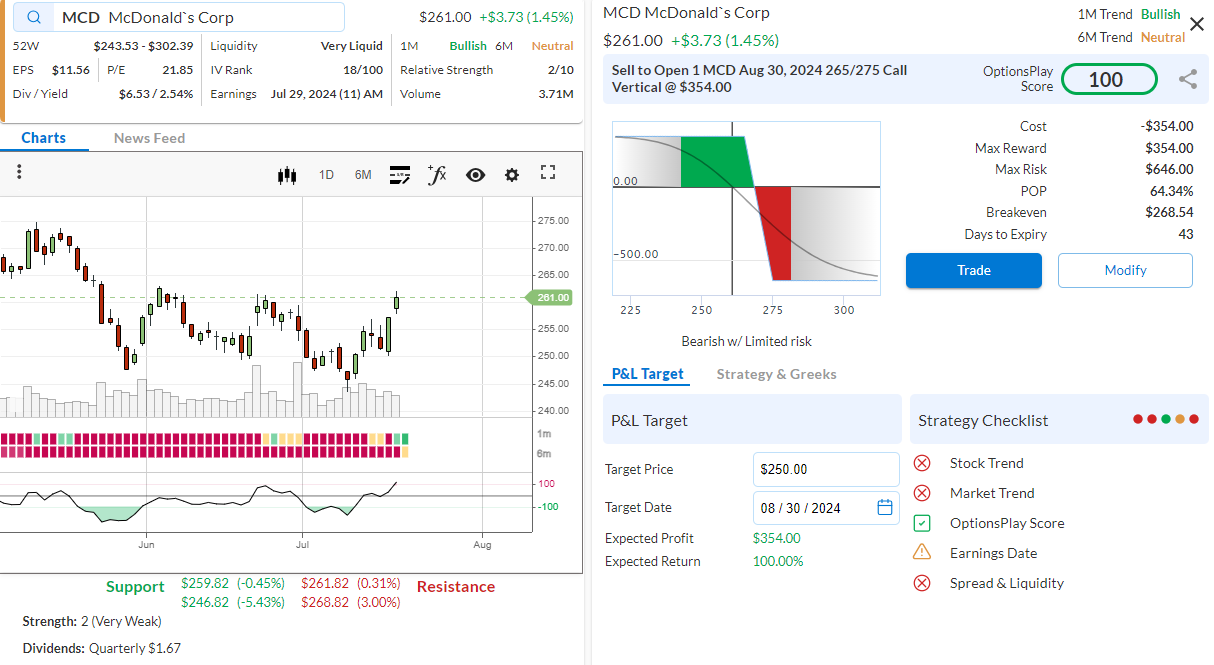Click the IV Rank 18/100 value
This screenshot has height=665, width=1214.
click(362, 70)
